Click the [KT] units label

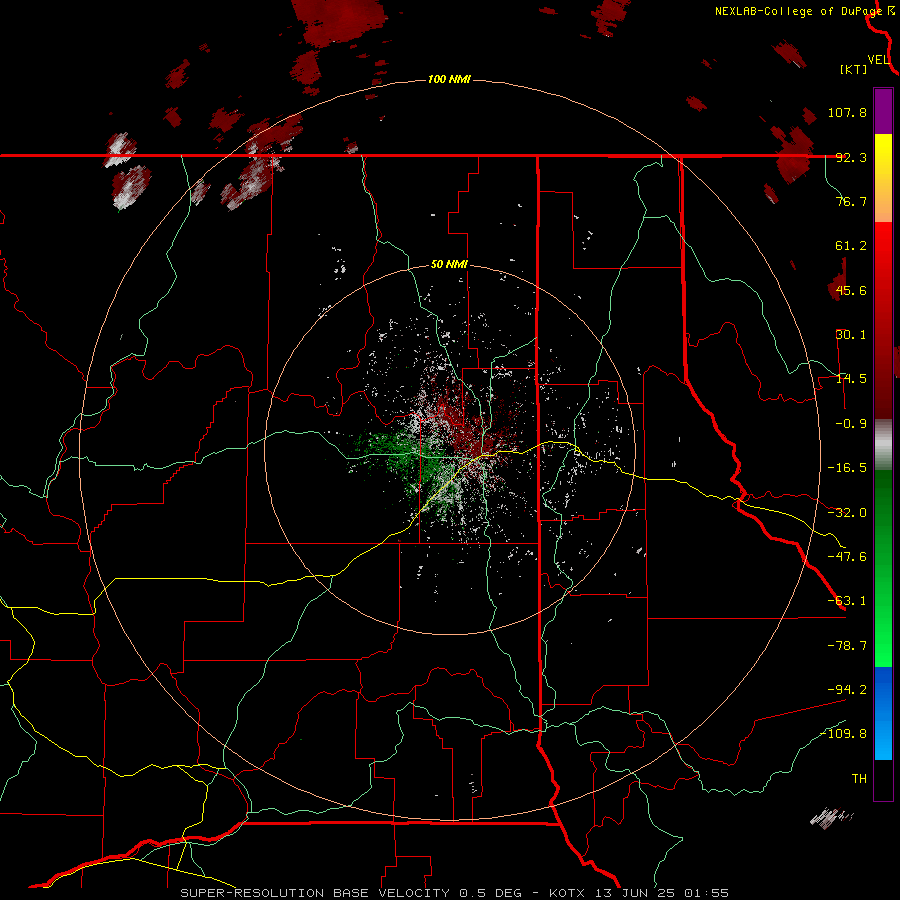point(854,70)
